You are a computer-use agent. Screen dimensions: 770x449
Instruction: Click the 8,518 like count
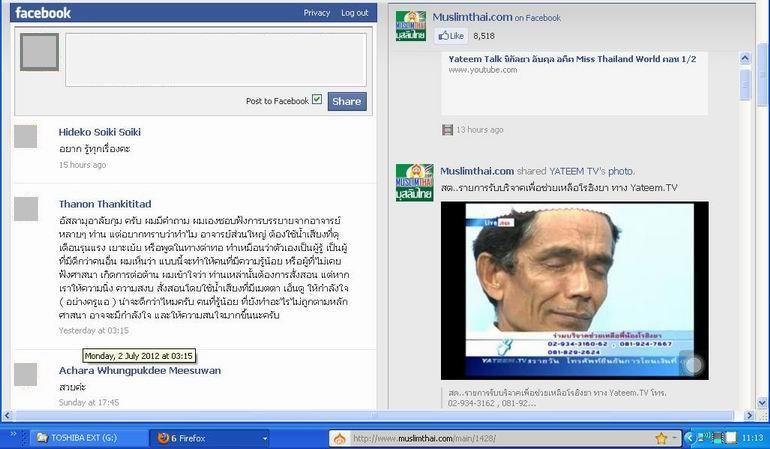pyautogui.click(x=484, y=36)
